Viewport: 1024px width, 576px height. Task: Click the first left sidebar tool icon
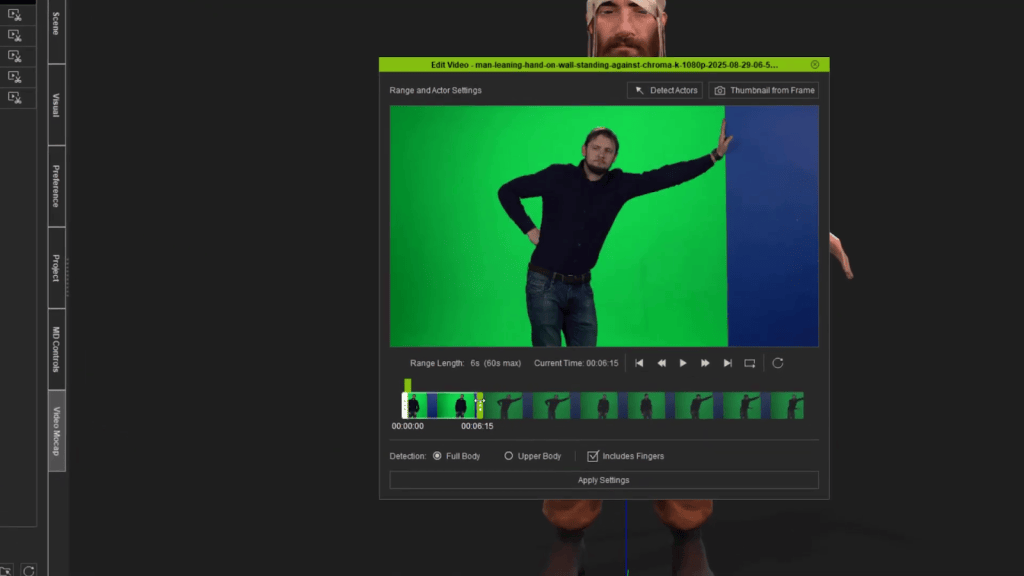point(14,14)
